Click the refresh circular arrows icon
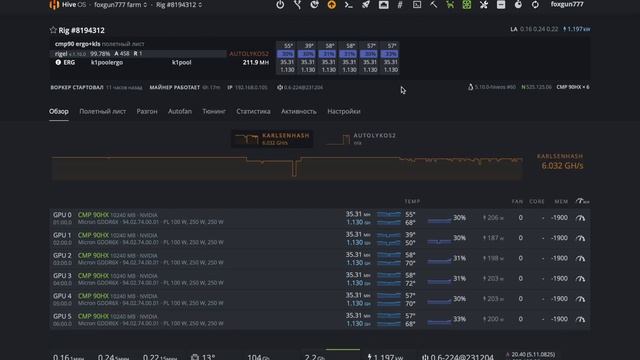 (x=535, y=4)
